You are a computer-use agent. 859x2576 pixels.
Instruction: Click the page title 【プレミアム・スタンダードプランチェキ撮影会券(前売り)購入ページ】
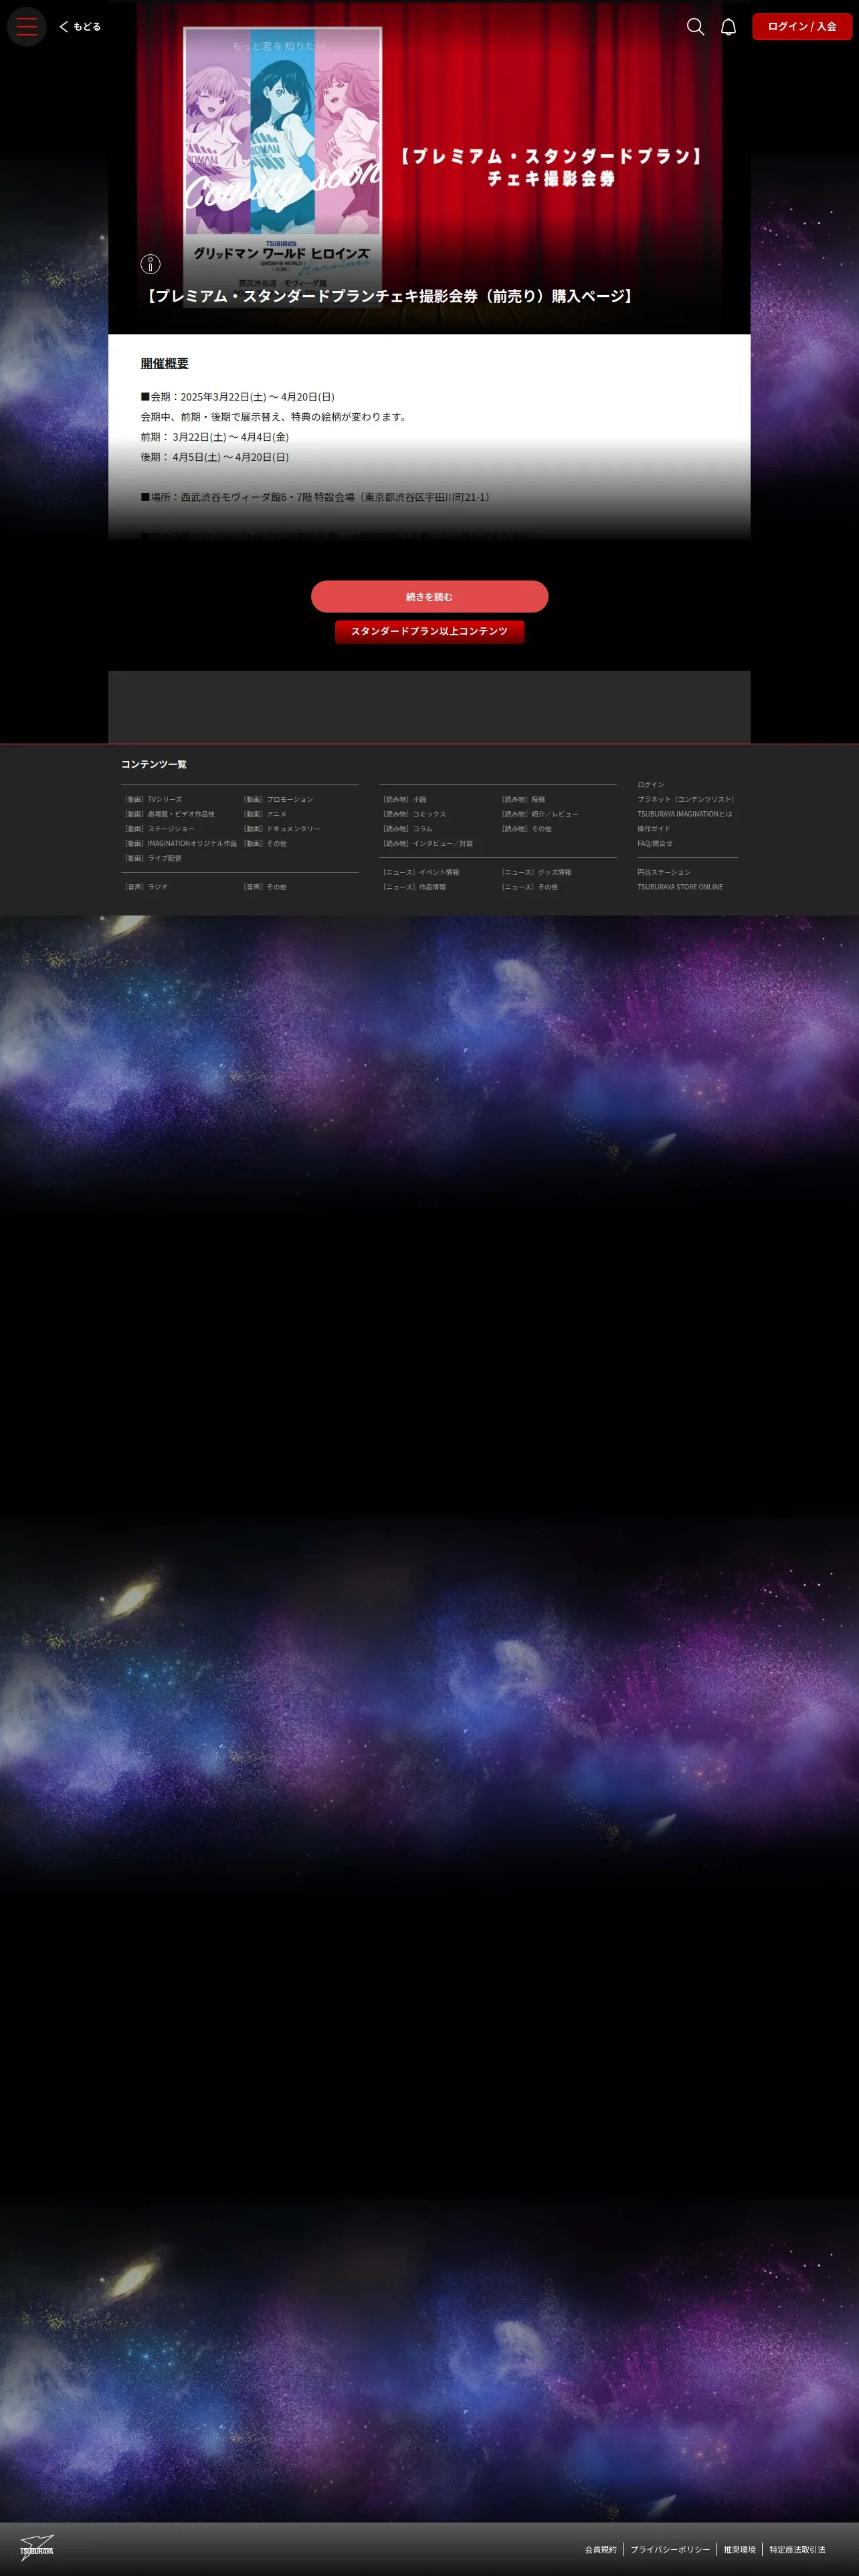391,296
